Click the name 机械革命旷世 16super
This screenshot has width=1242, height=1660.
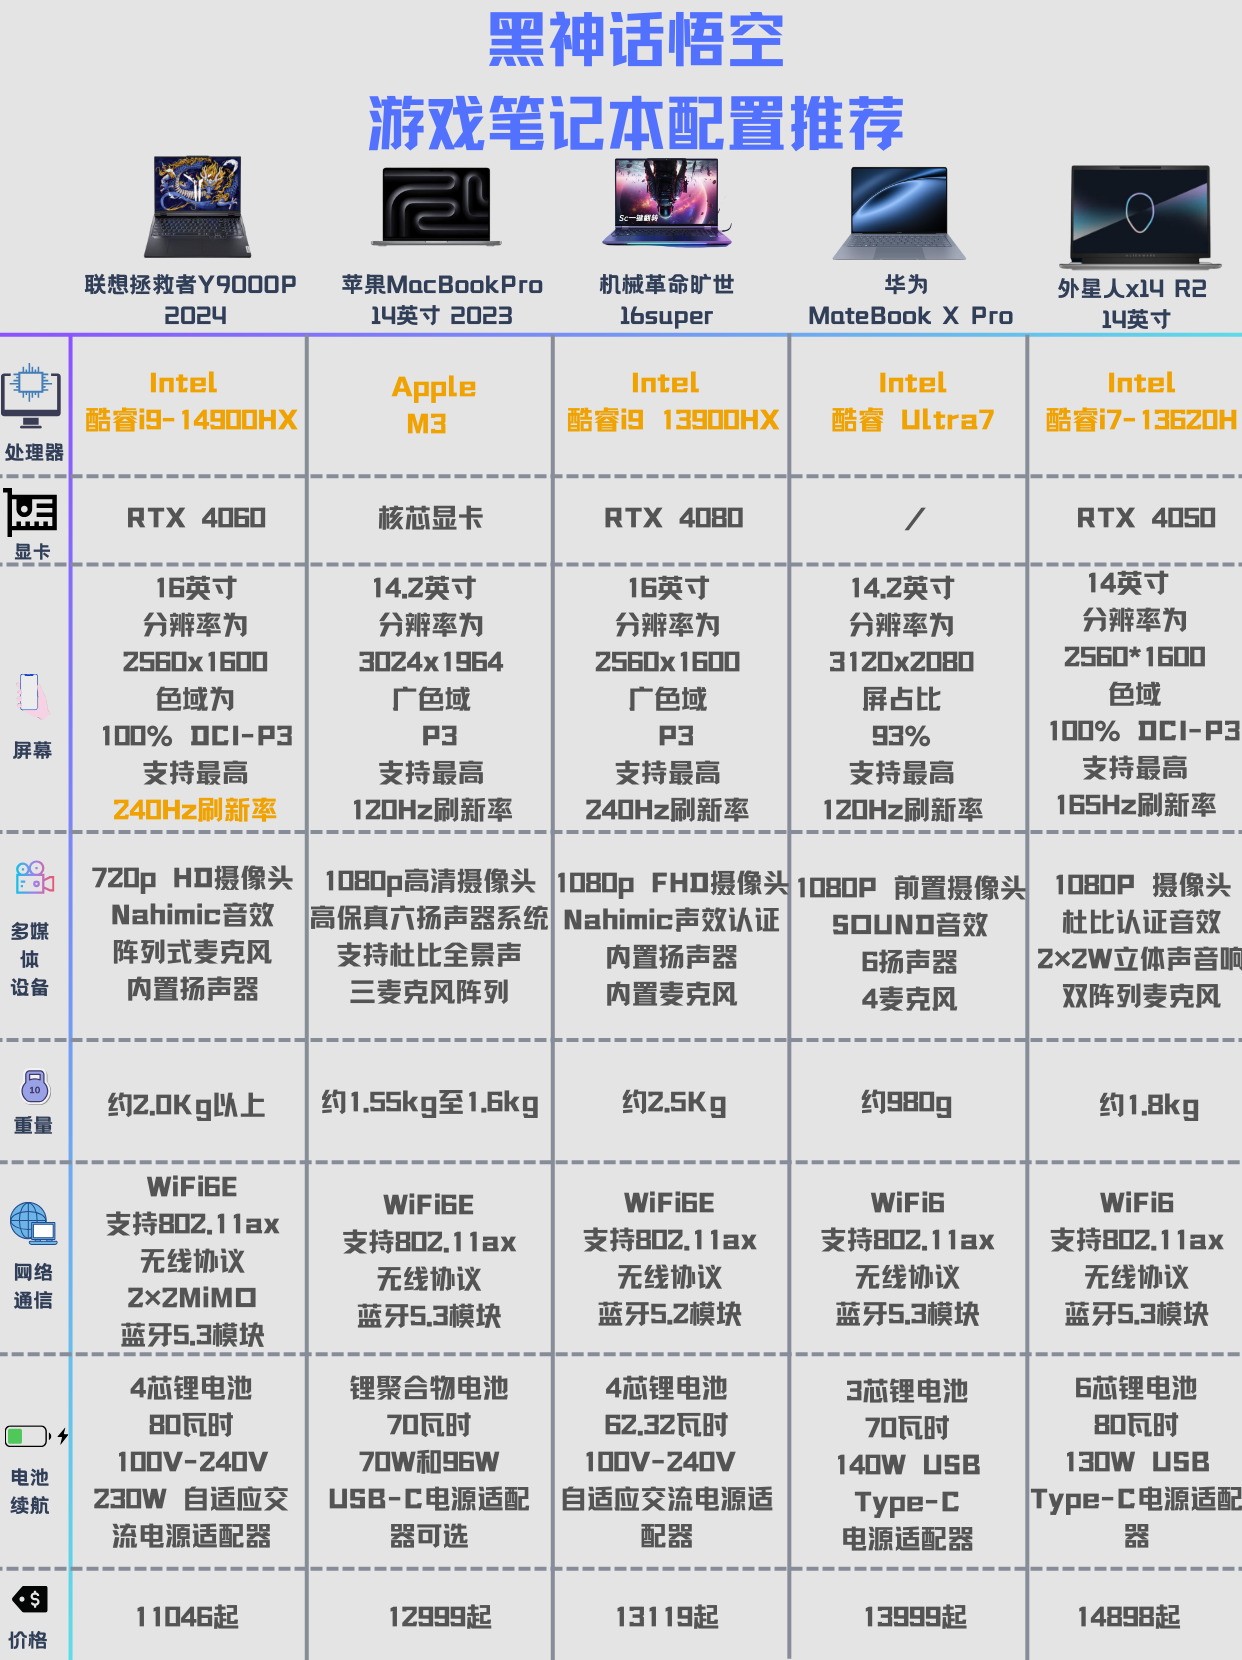coord(666,300)
